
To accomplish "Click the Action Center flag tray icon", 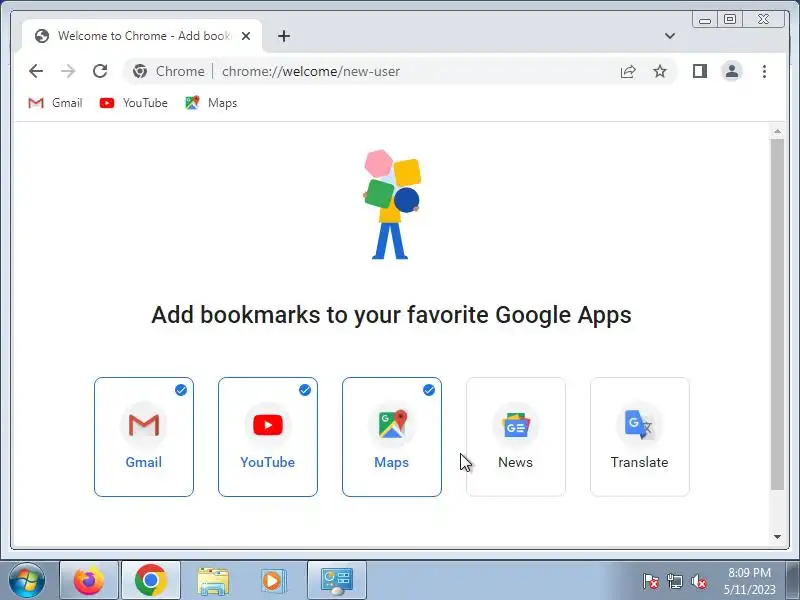I will 651,581.
